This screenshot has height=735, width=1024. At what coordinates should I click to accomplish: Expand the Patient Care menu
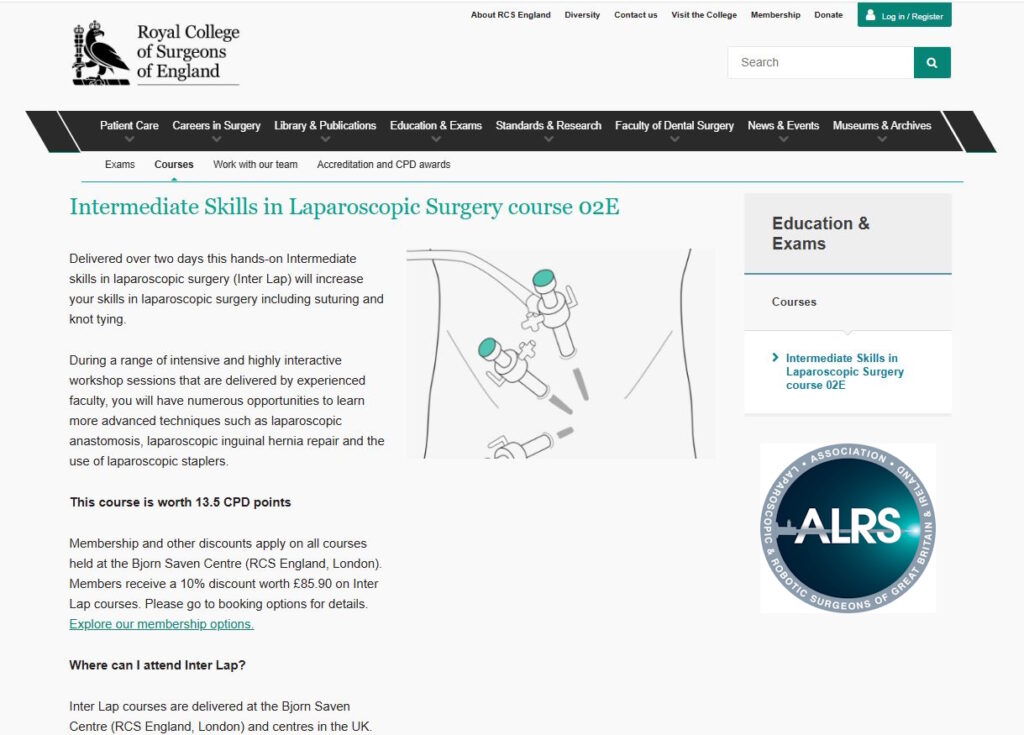[x=129, y=126]
